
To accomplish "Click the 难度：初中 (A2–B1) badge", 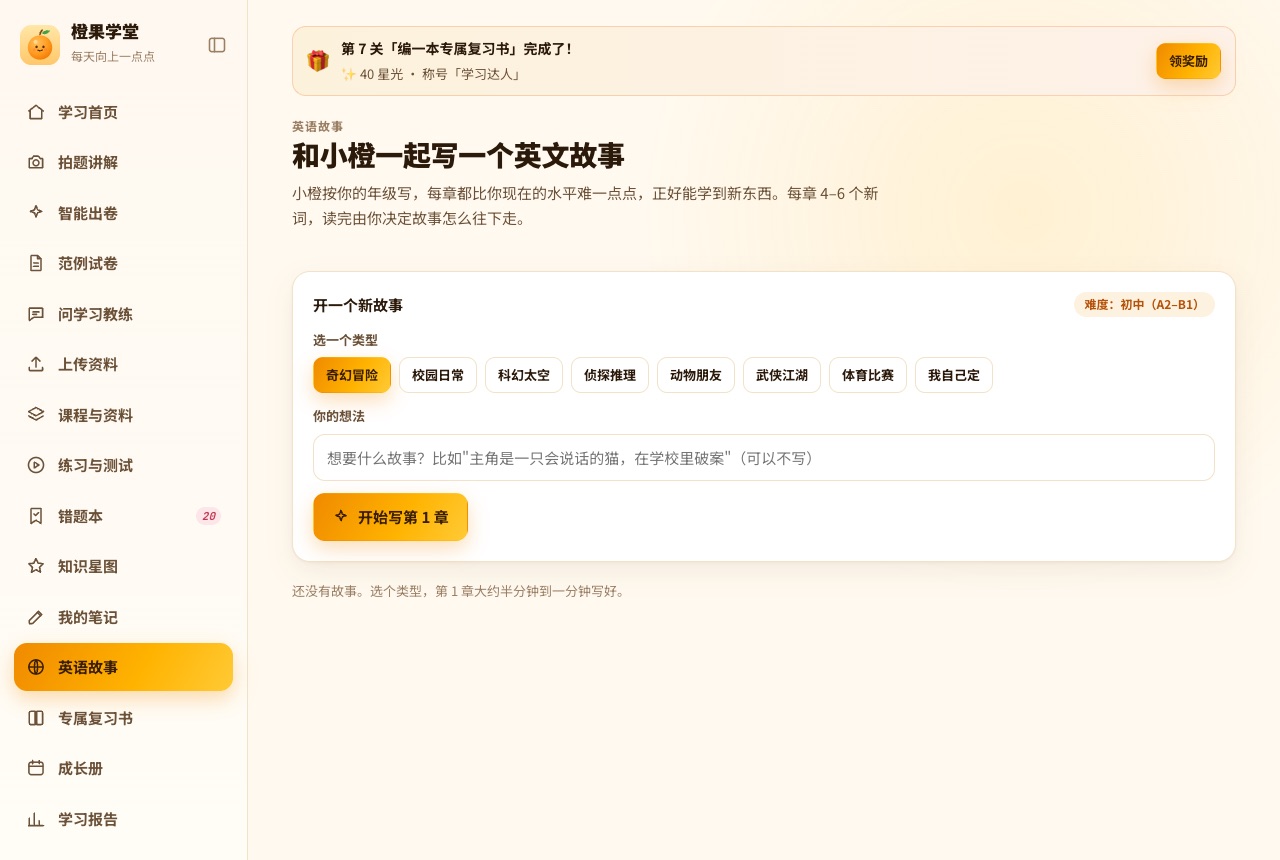I will (x=1144, y=304).
